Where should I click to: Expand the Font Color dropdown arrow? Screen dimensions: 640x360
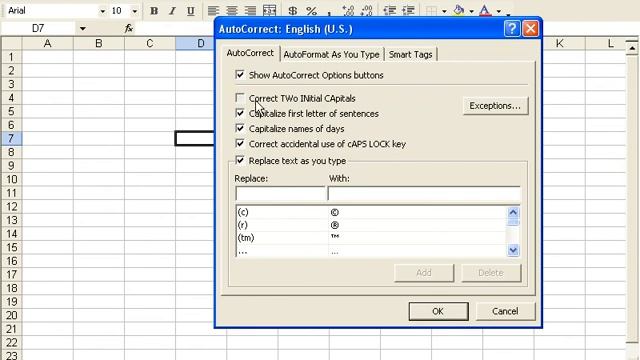coord(498,11)
